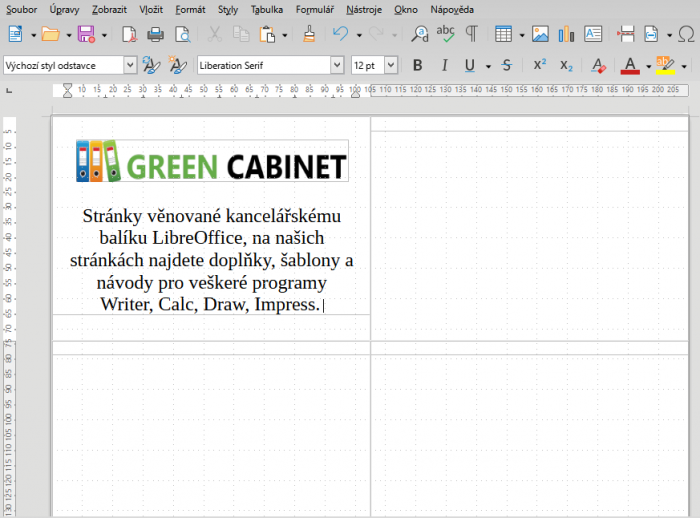The height and width of the screenshot is (518, 700).
Task: Insert a page break
Action: (x=626, y=34)
